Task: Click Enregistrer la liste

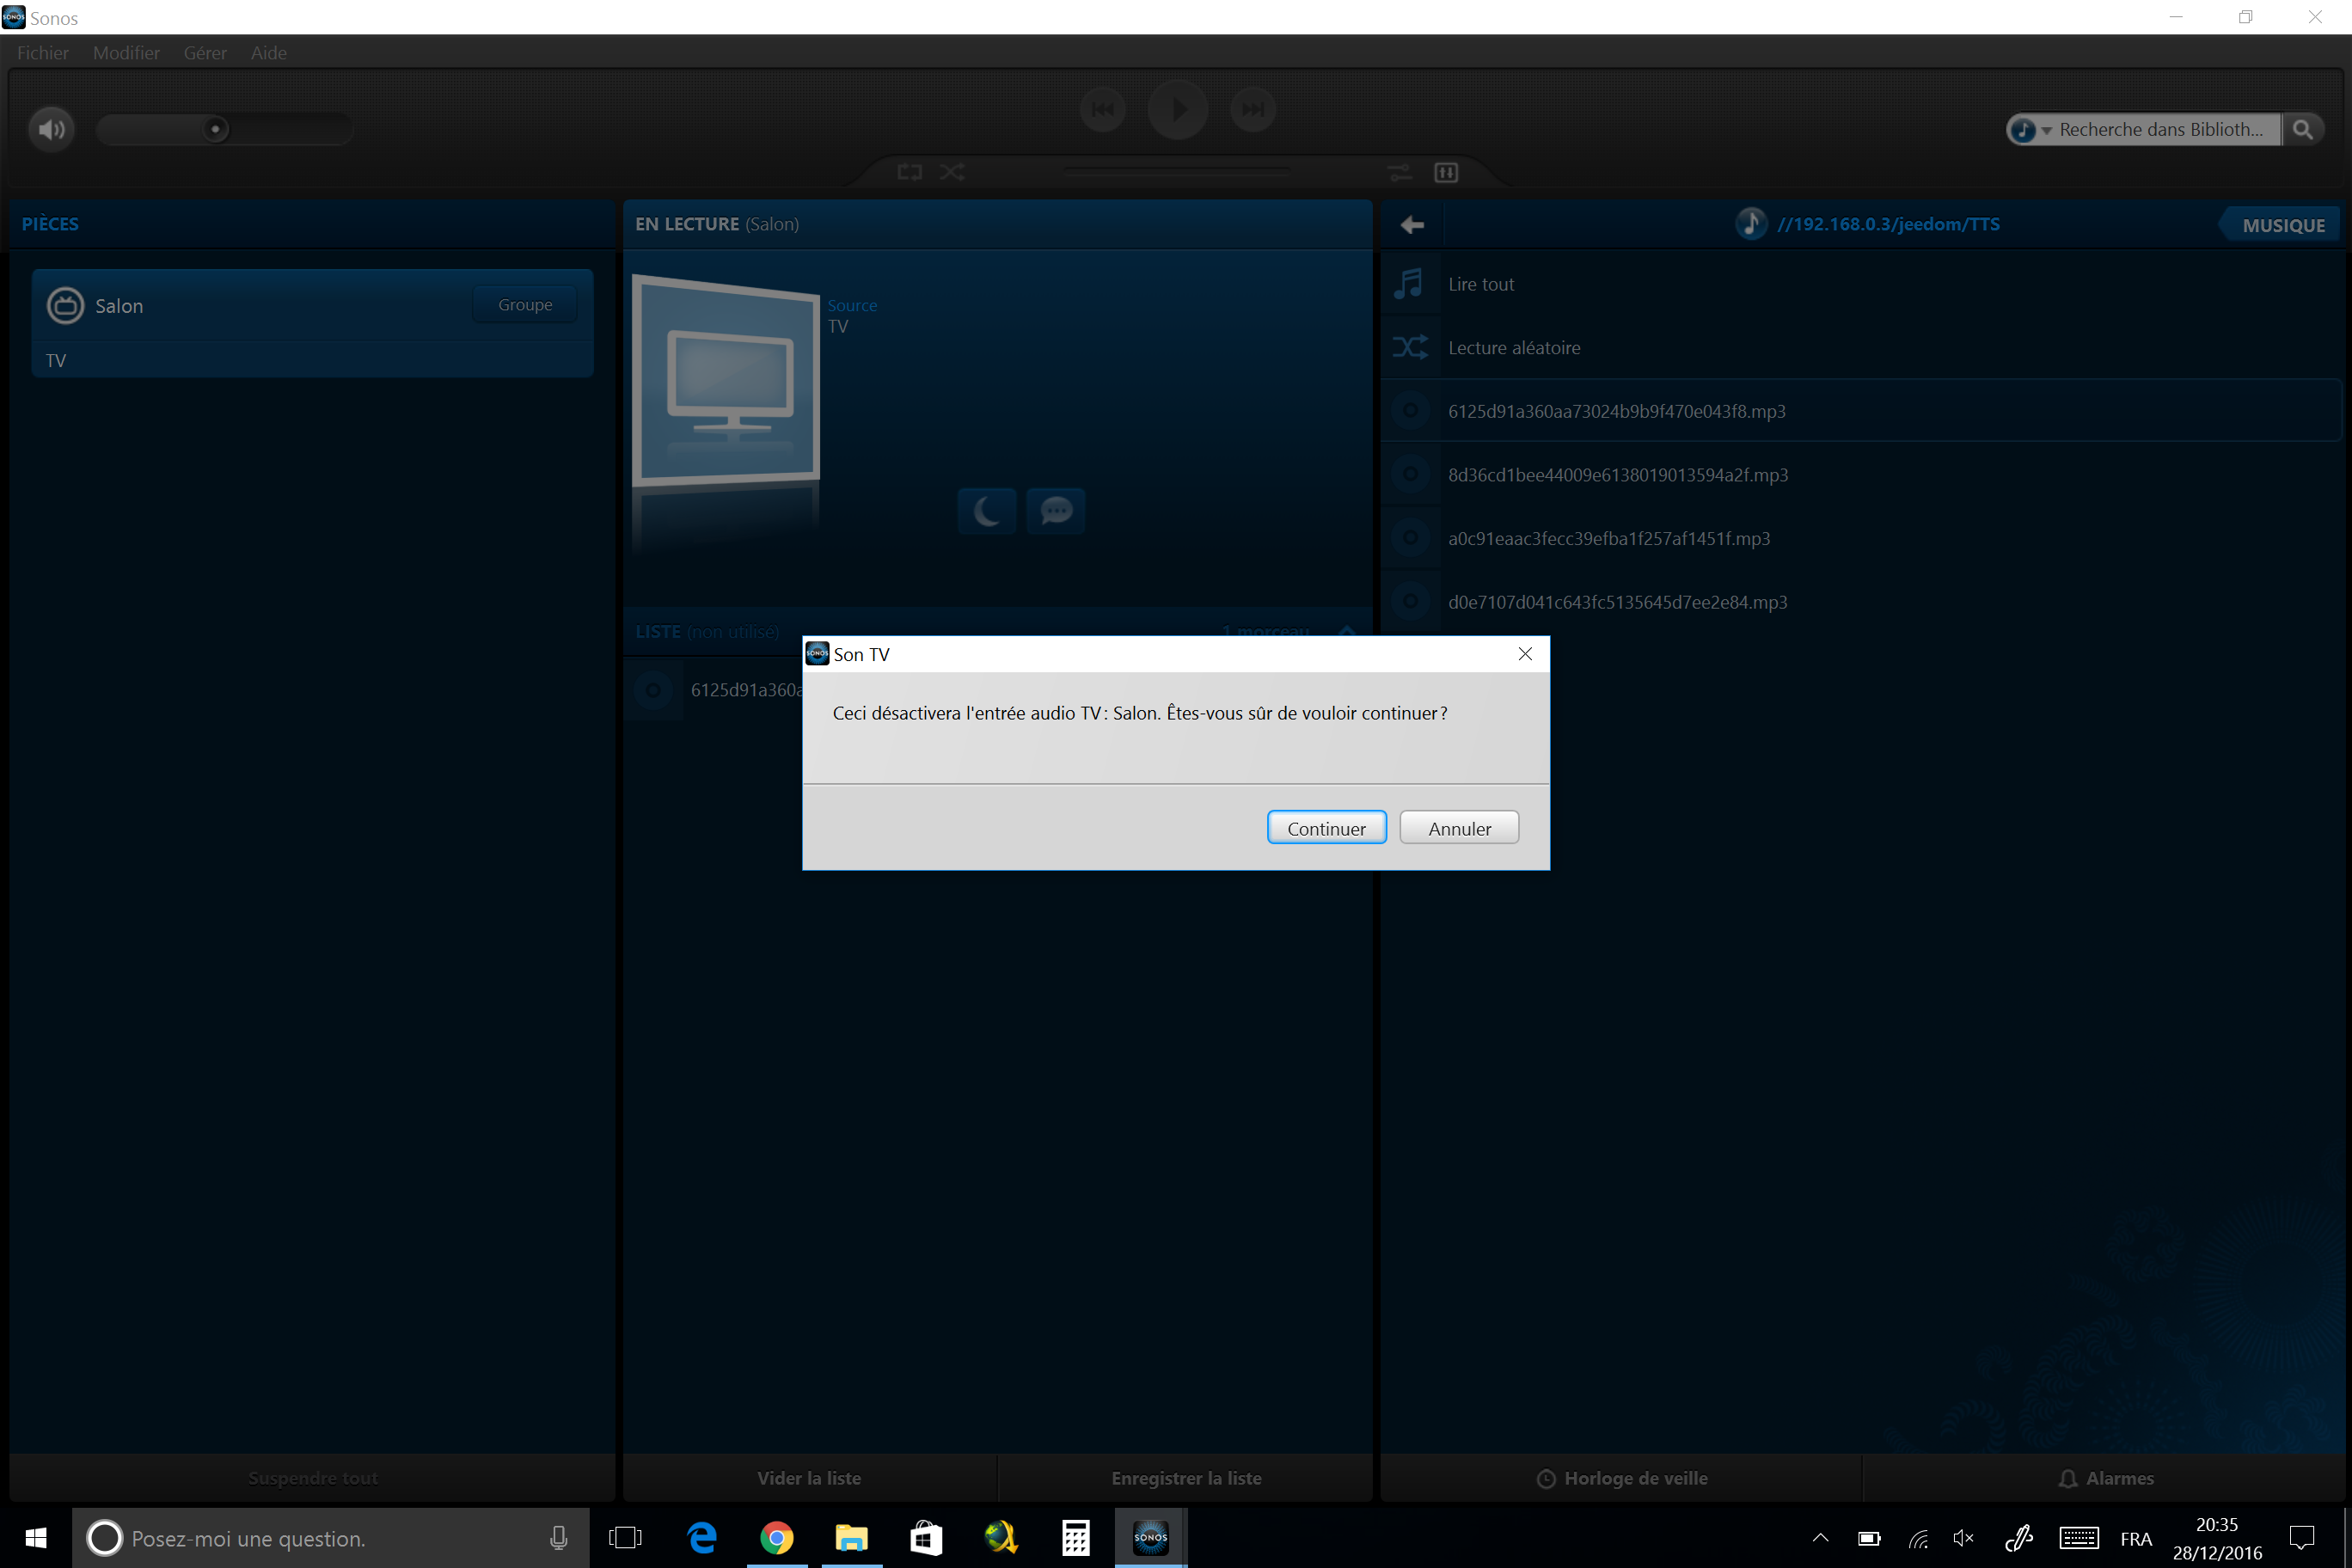Action: tap(1186, 1478)
